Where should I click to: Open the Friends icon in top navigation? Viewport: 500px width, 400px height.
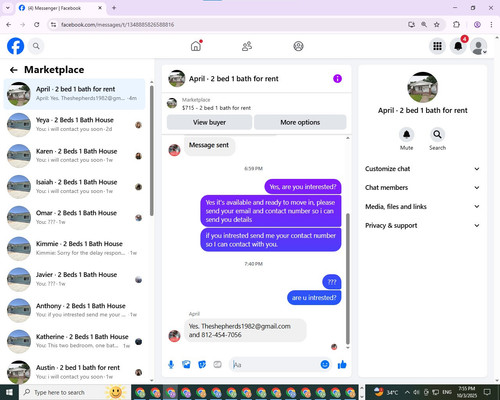(x=247, y=46)
